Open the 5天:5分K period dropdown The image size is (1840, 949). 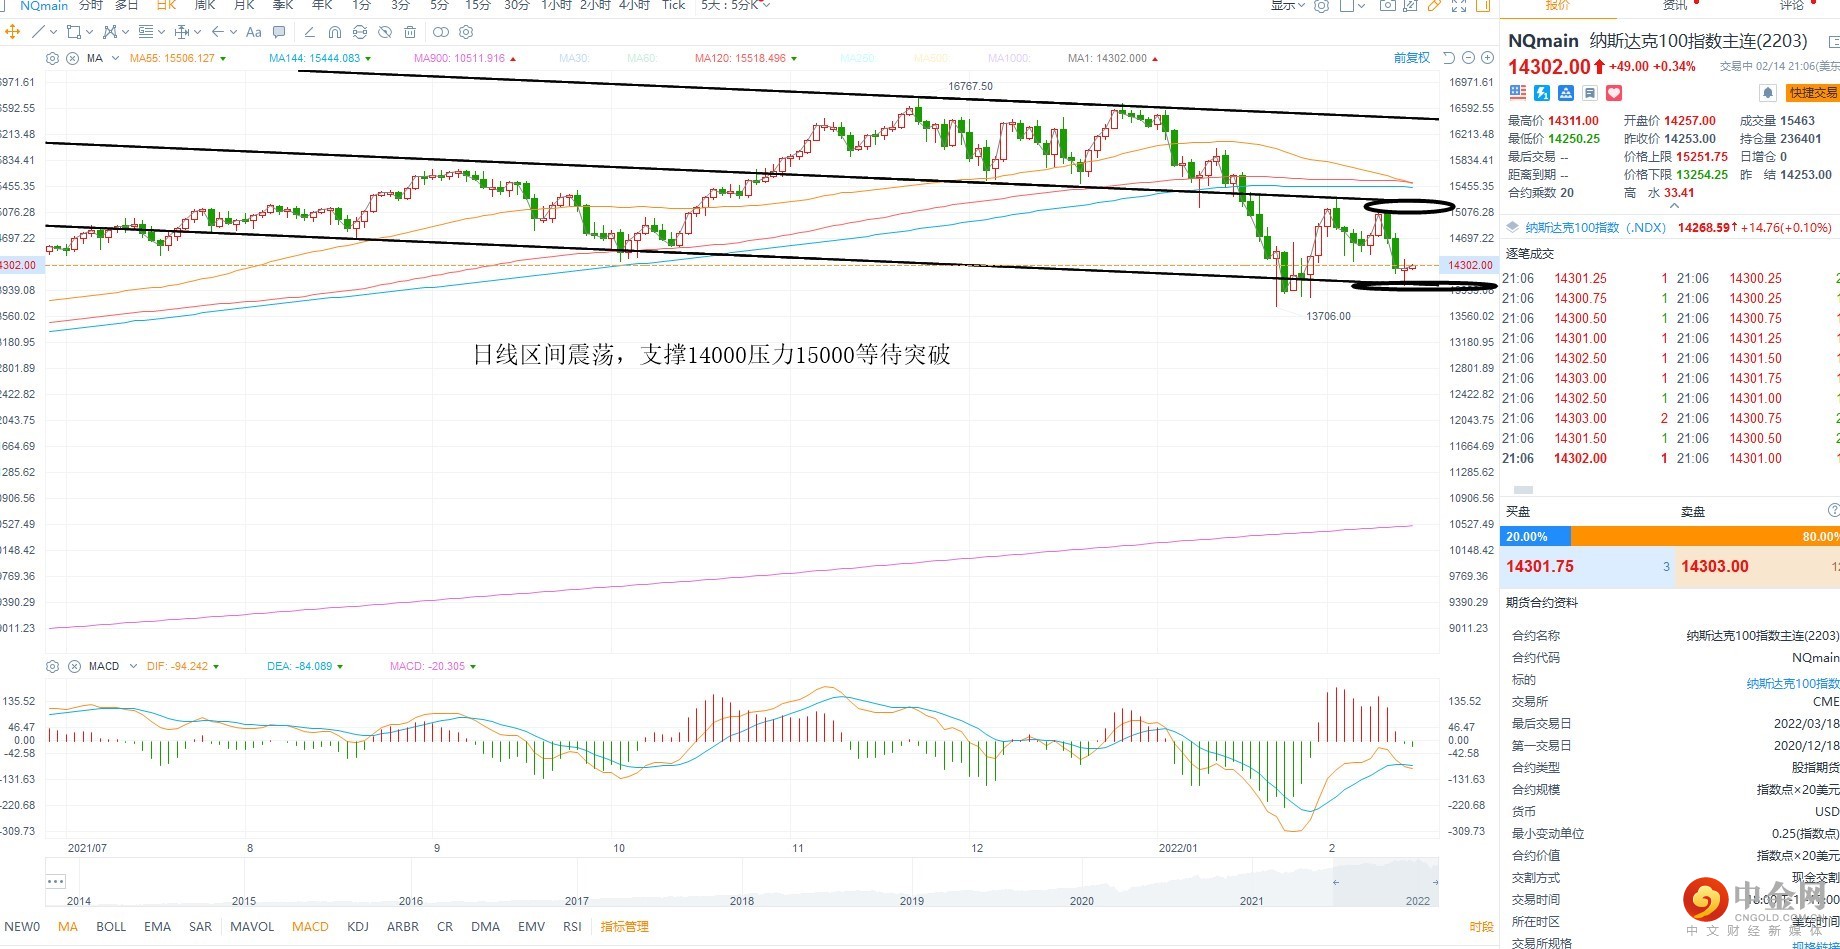pos(736,5)
